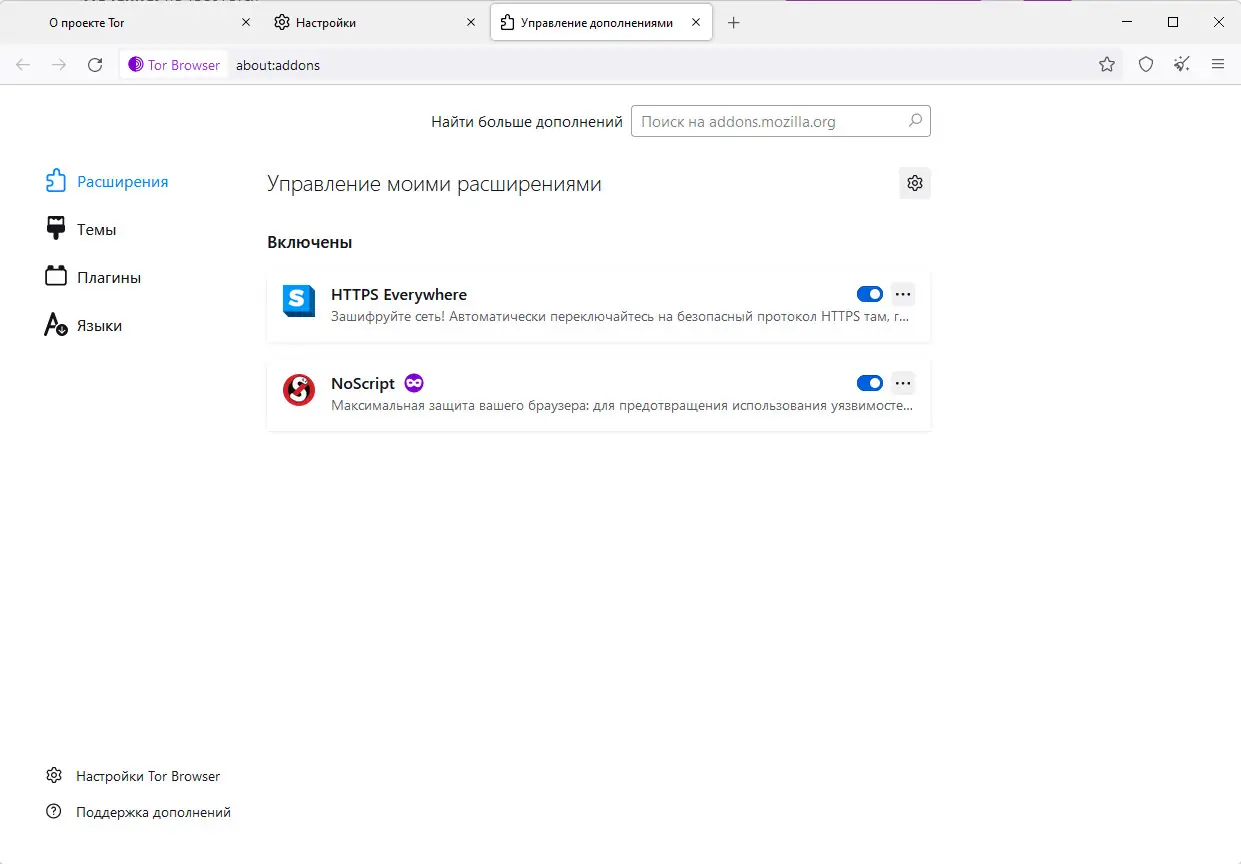This screenshot has width=1241, height=864.
Task: Open the extensions tools gear menu
Action: 914,183
